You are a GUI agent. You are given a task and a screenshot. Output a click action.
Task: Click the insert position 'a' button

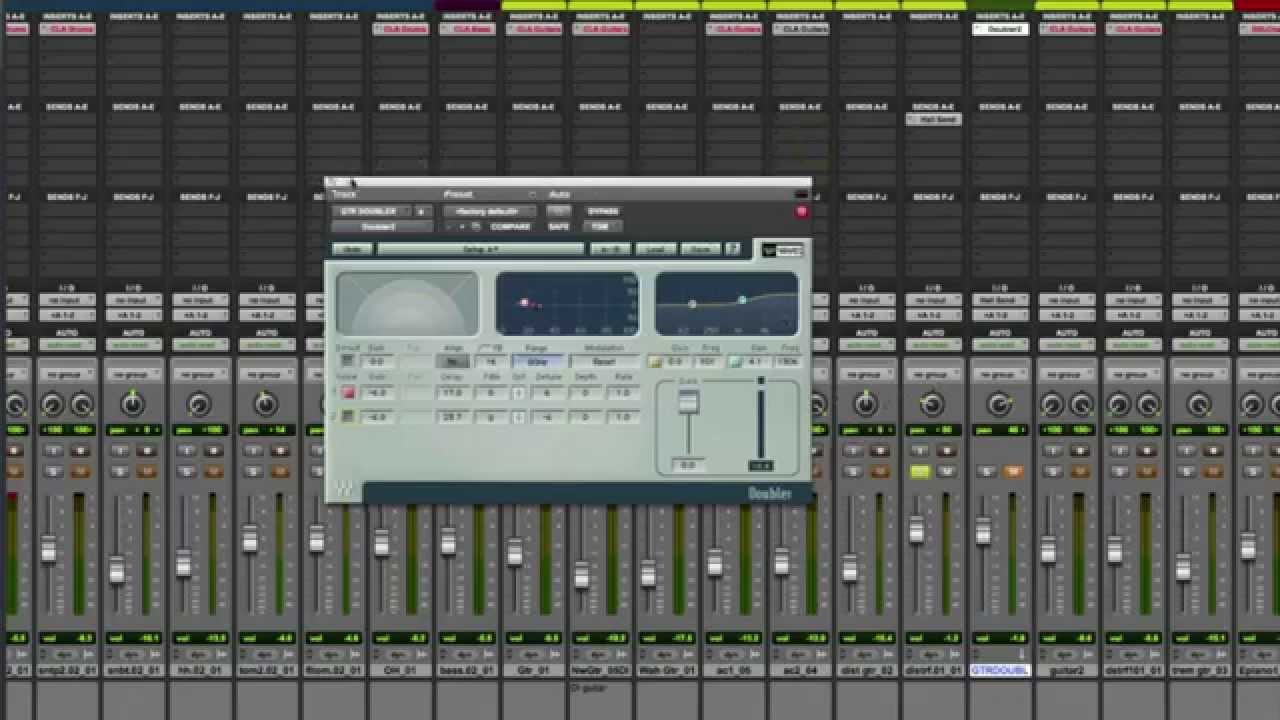(421, 212)
